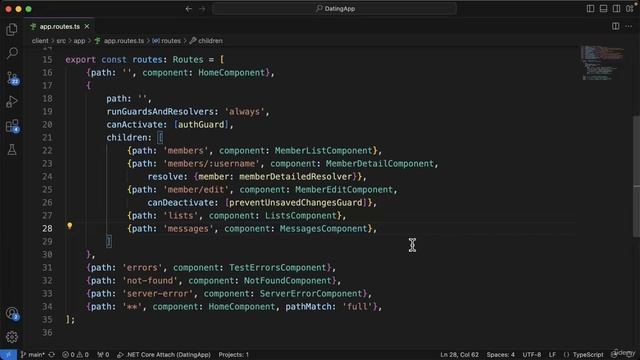Click MemberEditComponent on line 25
Screen dimensions: 640x360
[344, 189]
